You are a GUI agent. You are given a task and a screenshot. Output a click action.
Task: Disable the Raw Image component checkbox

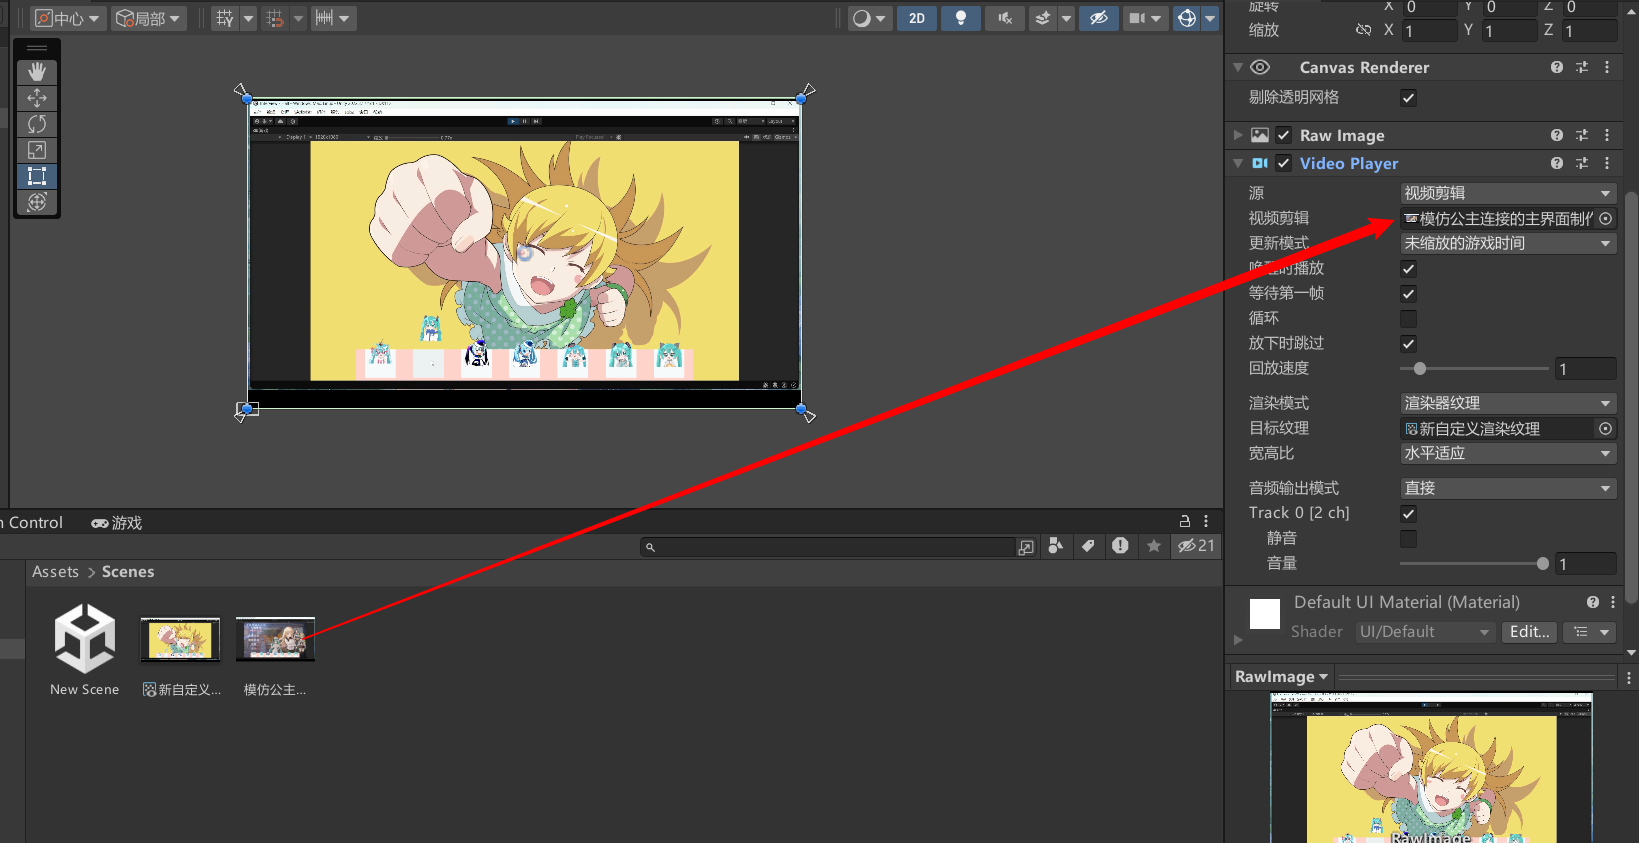[1284, 135]
